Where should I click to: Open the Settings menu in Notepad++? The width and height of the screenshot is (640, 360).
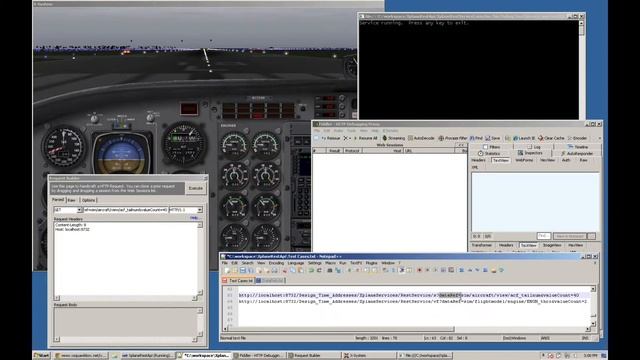click(x=315, y=263)
